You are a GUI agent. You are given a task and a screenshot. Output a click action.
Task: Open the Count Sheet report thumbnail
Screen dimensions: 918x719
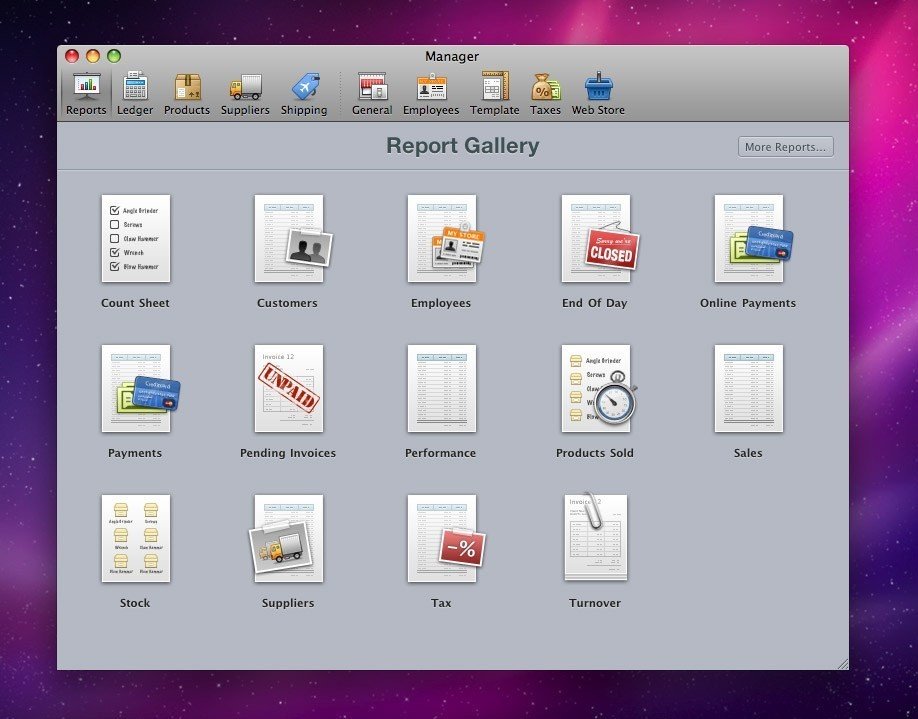tap(136, 238)
